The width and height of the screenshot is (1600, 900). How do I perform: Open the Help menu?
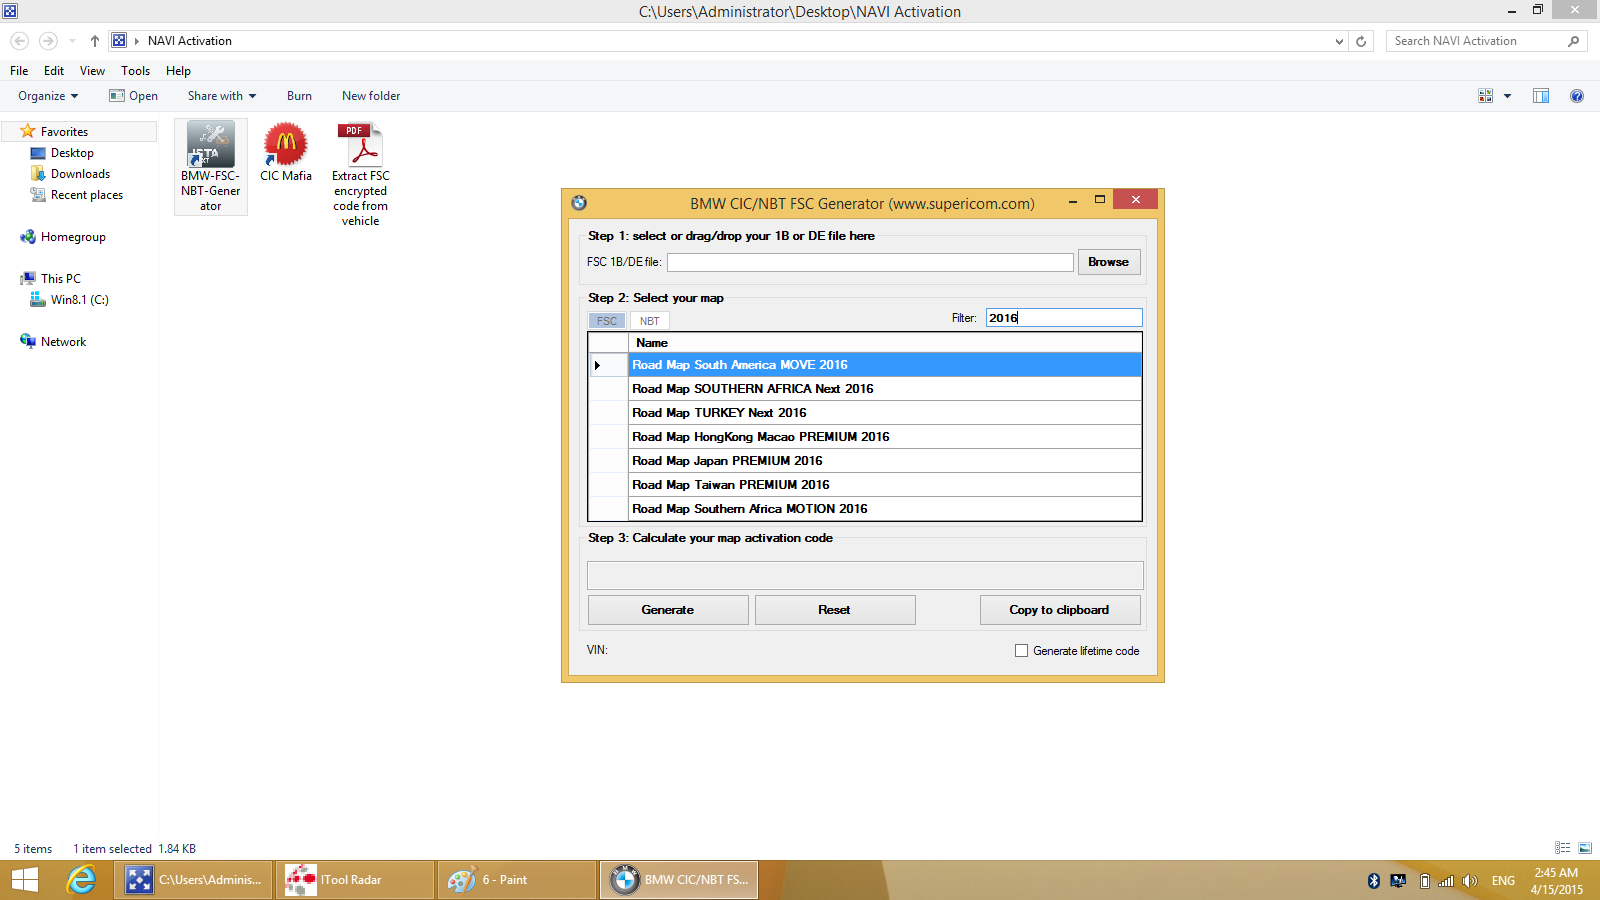[178, 71]
